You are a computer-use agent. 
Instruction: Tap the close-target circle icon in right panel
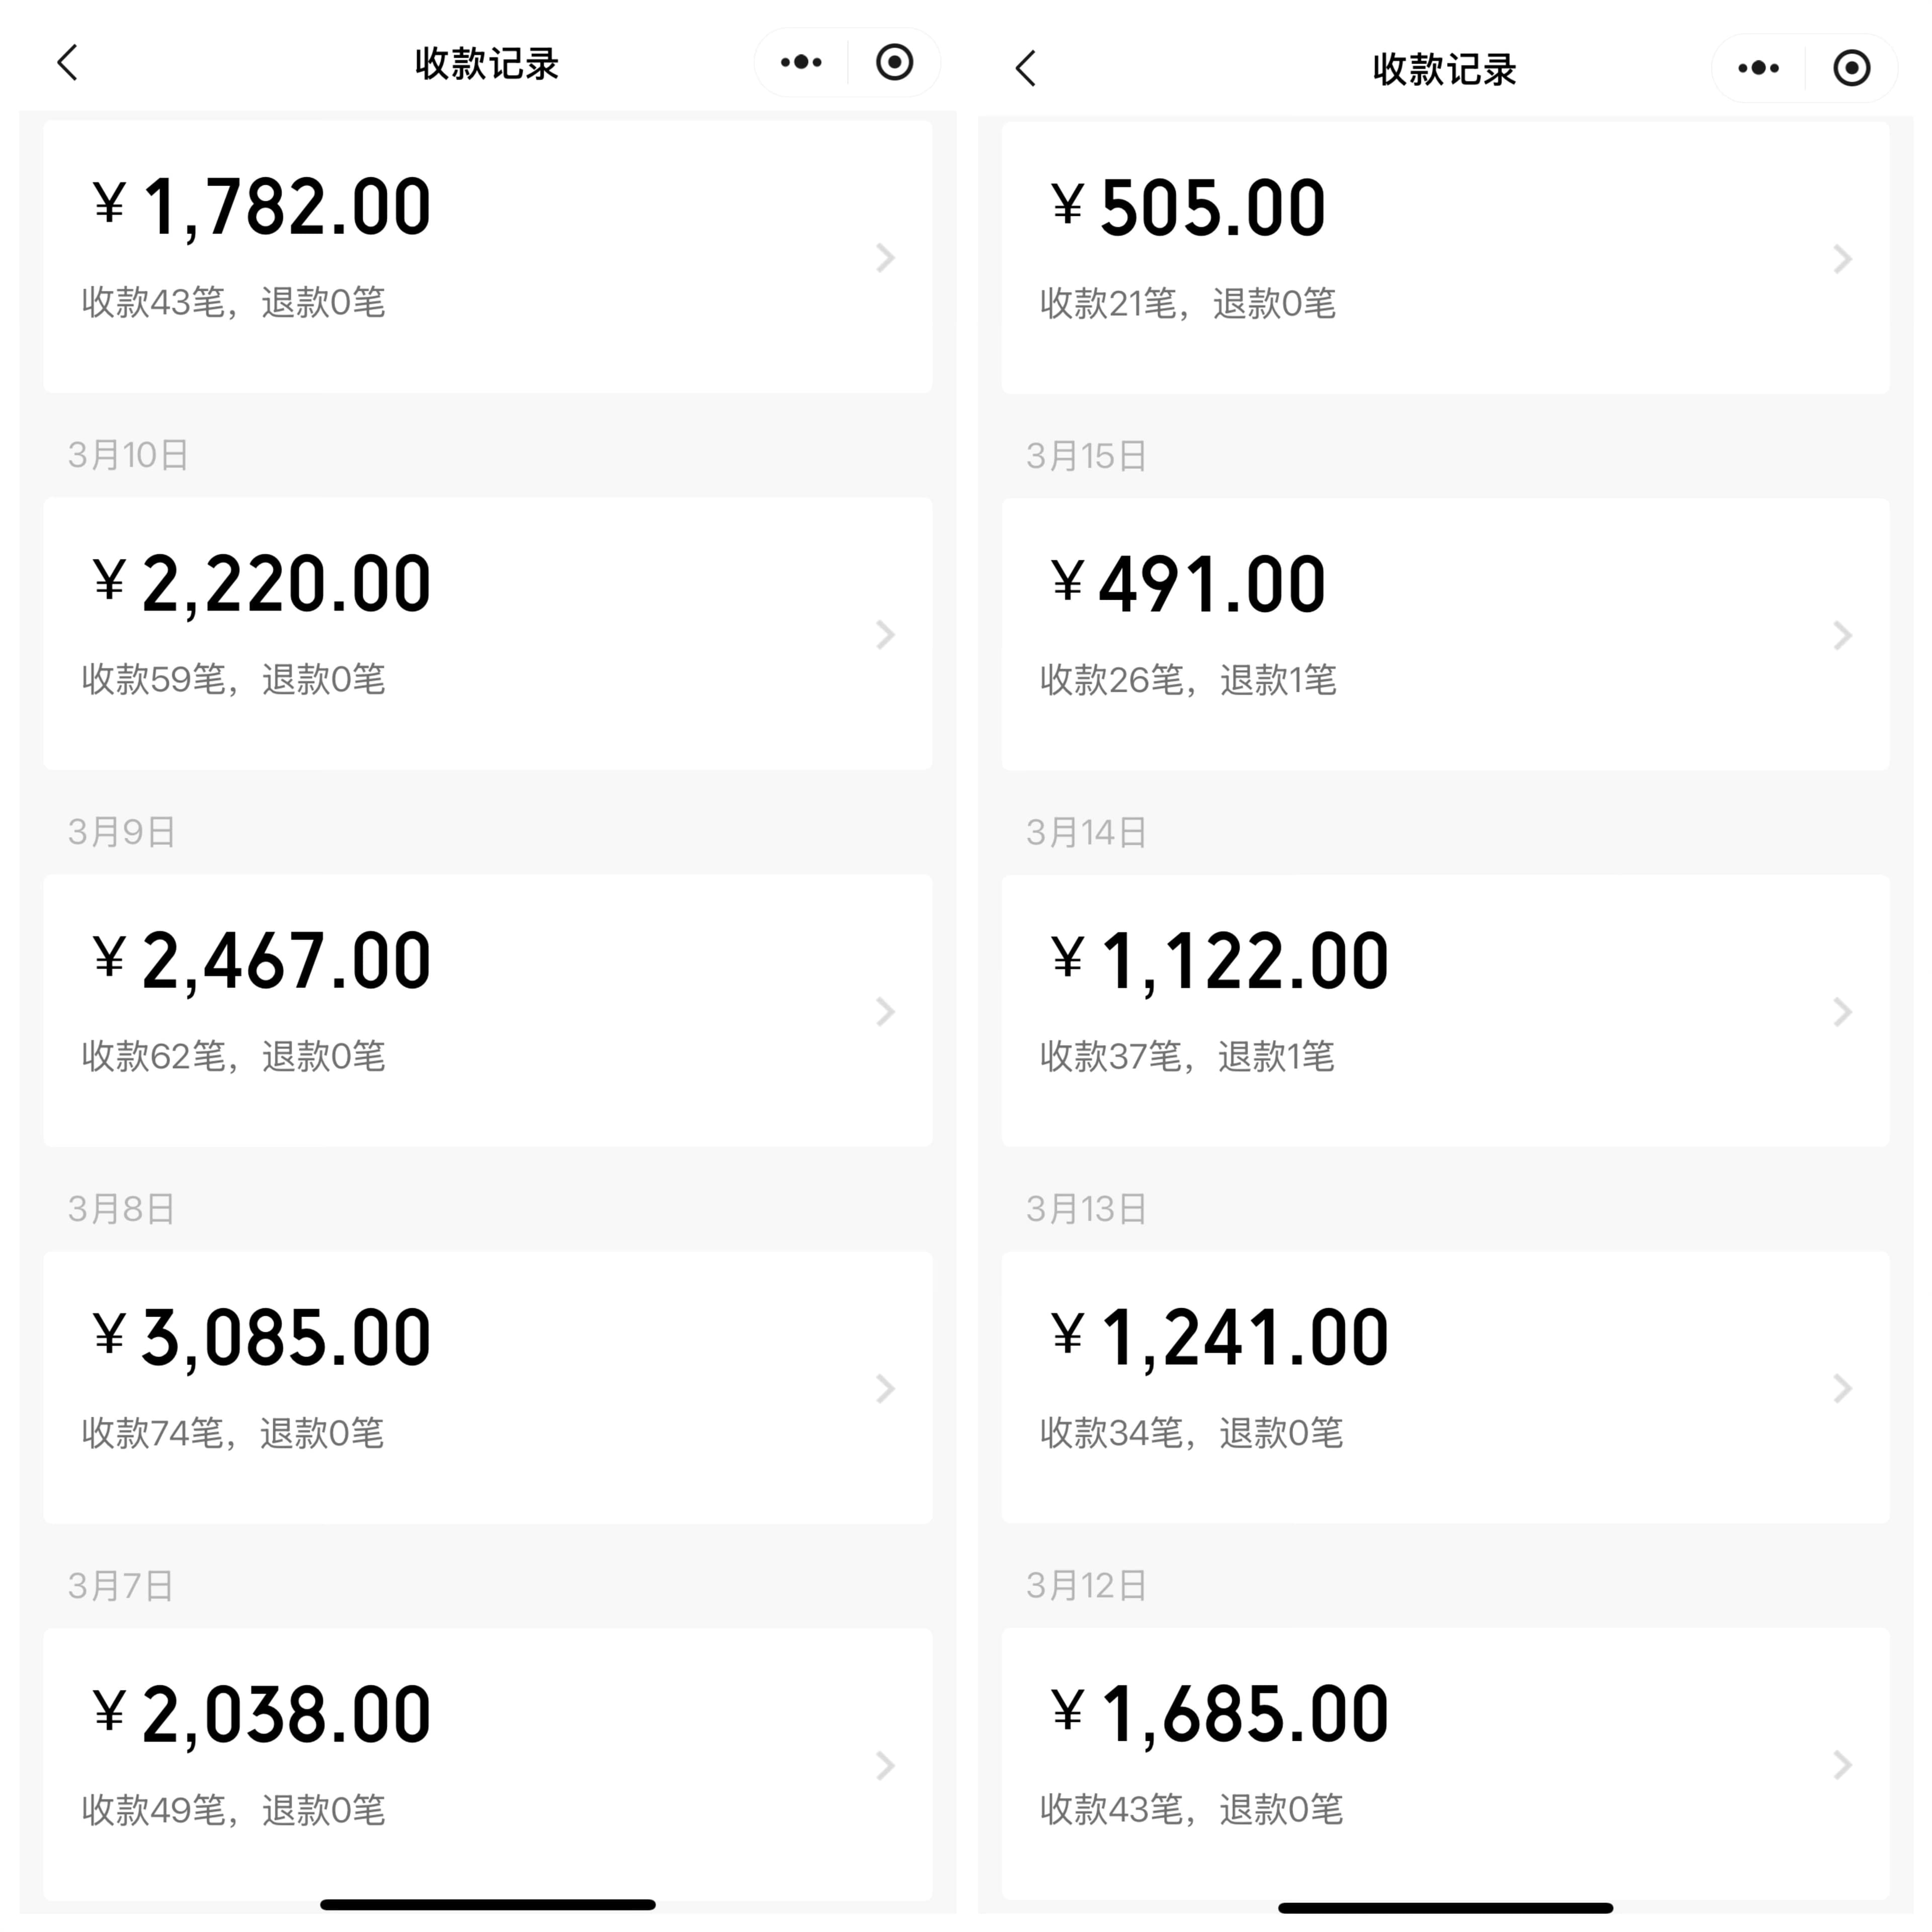[x=1851, y=69]
